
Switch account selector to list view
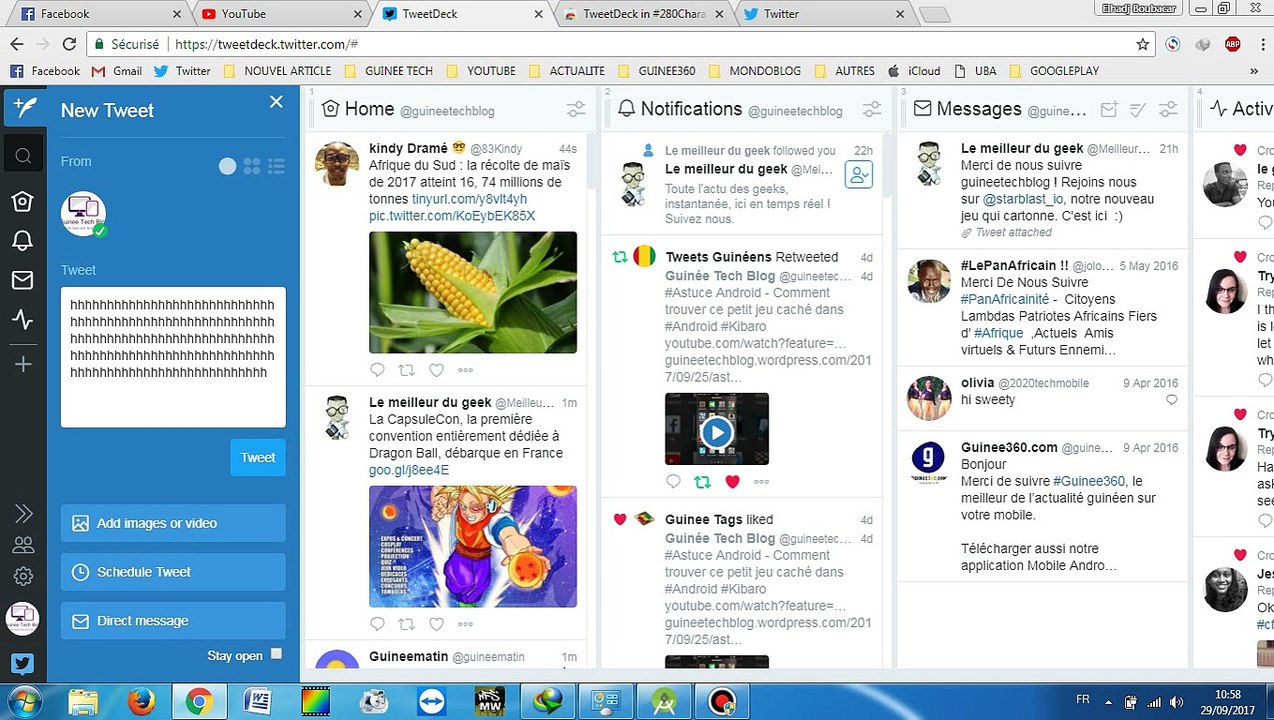[277, 166]
